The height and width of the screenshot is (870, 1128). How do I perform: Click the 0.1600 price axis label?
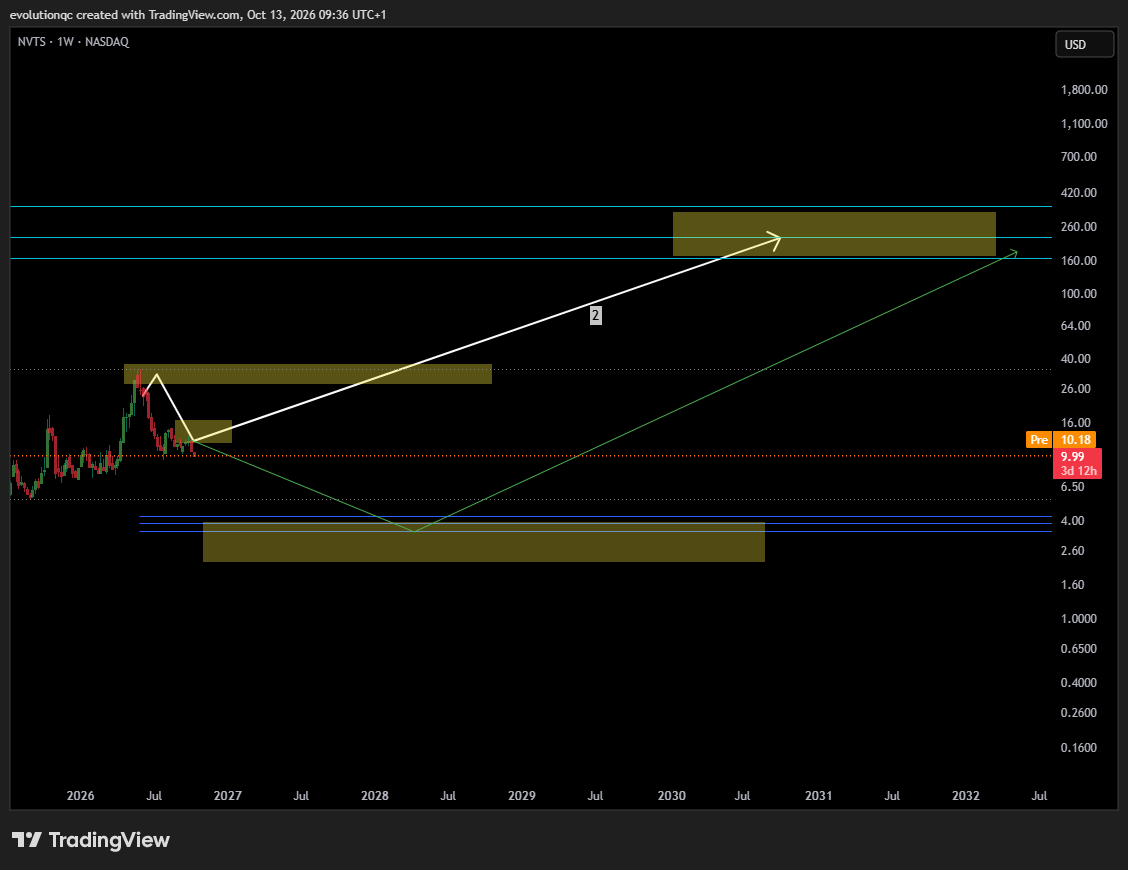click(1079, 748)
